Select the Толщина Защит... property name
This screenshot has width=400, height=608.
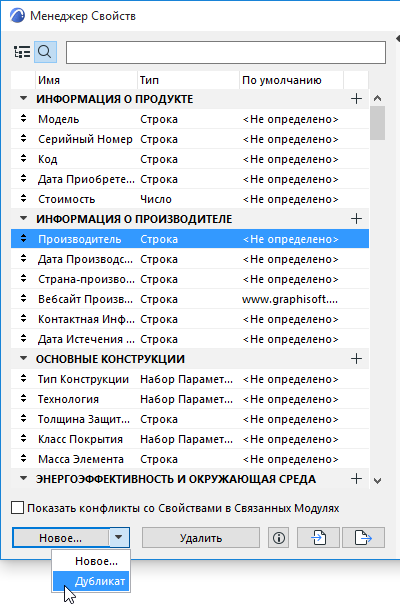coord(84,419)
